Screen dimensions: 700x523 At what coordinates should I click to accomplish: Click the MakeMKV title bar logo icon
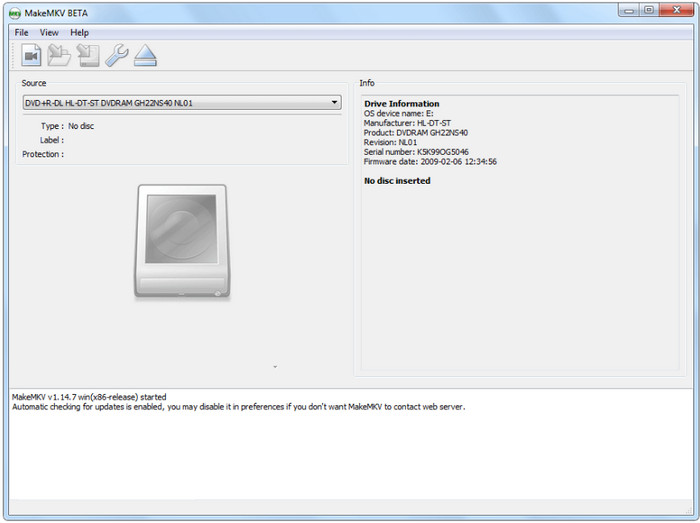tap(15, 13)
